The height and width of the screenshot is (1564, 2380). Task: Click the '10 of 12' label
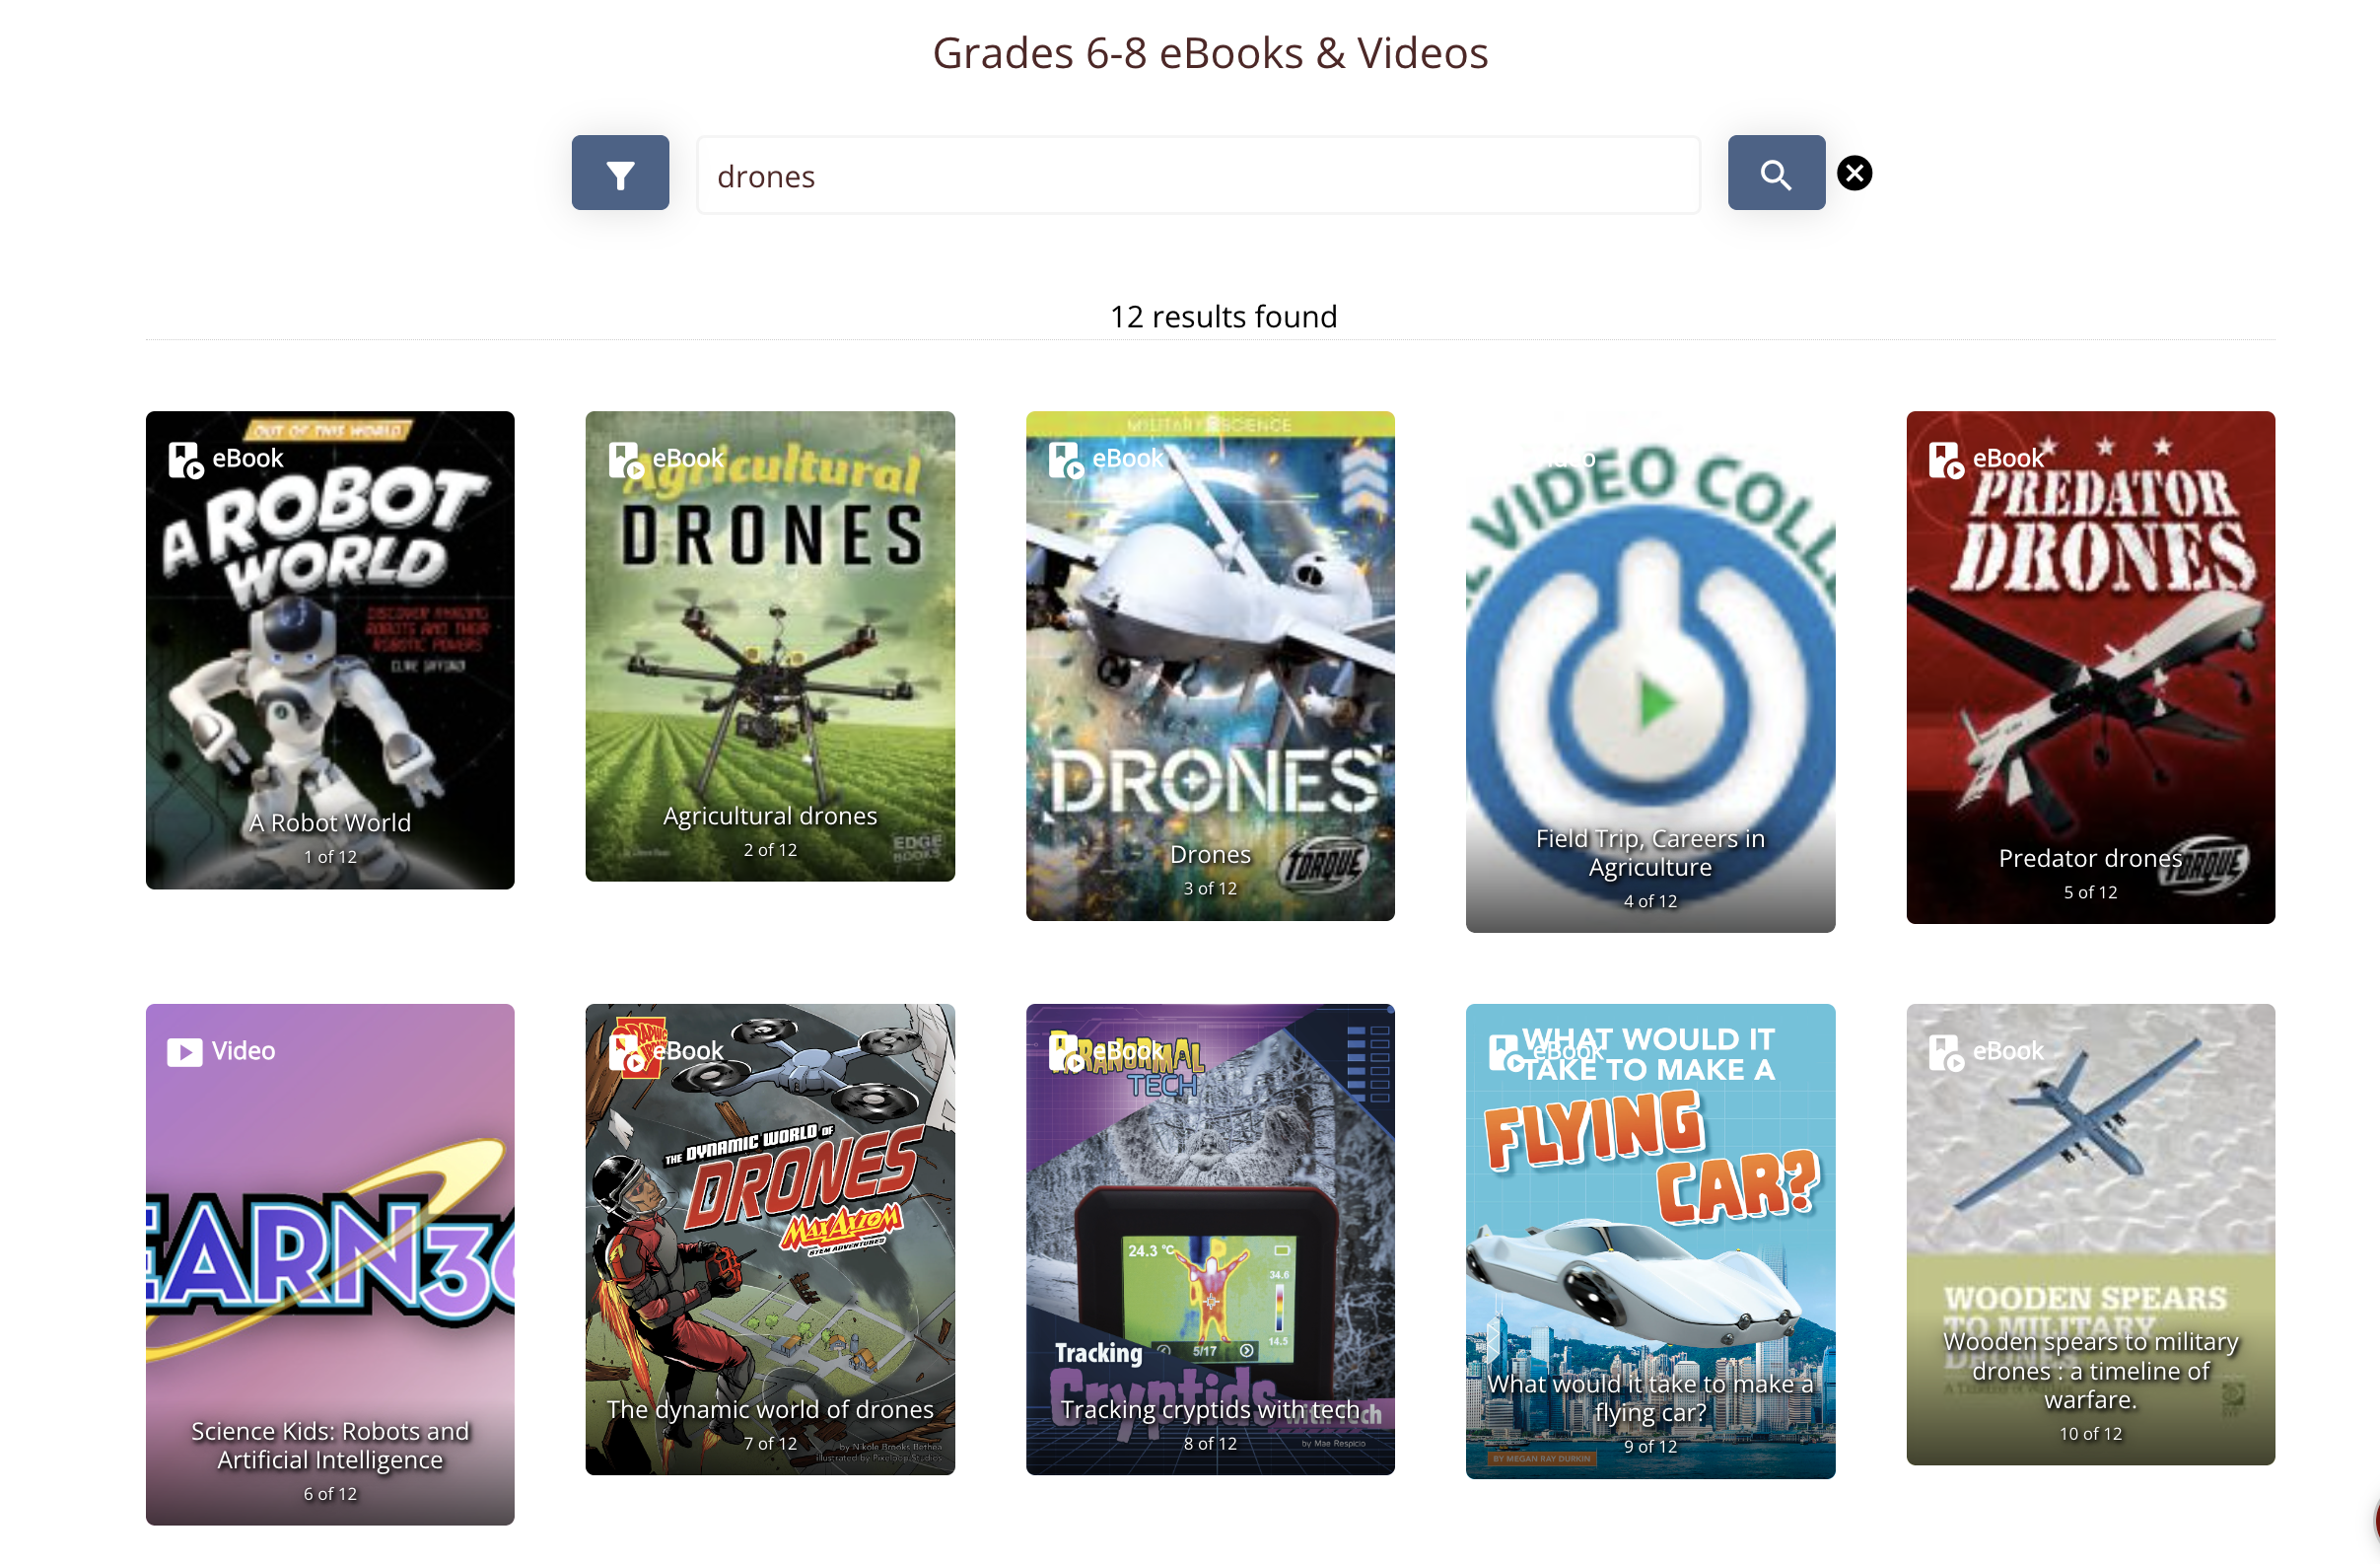2090,1434
